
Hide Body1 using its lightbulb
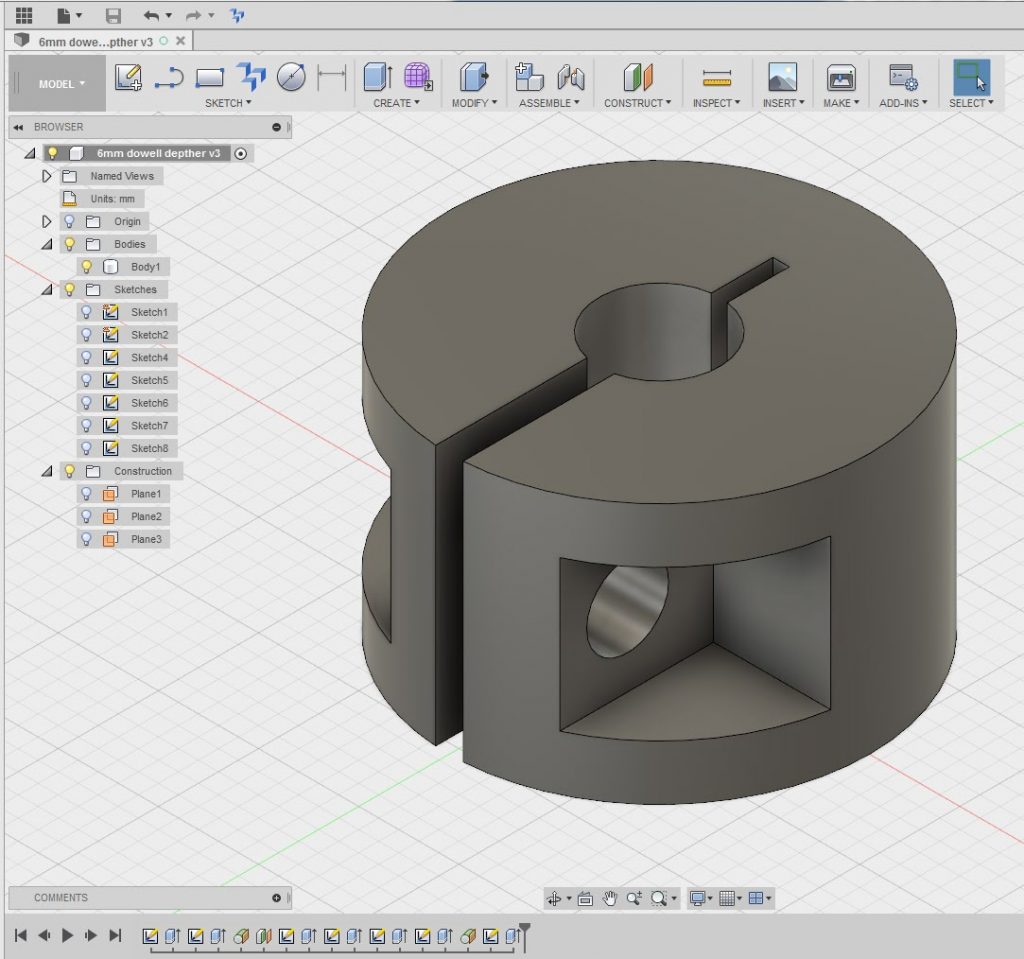87,267
